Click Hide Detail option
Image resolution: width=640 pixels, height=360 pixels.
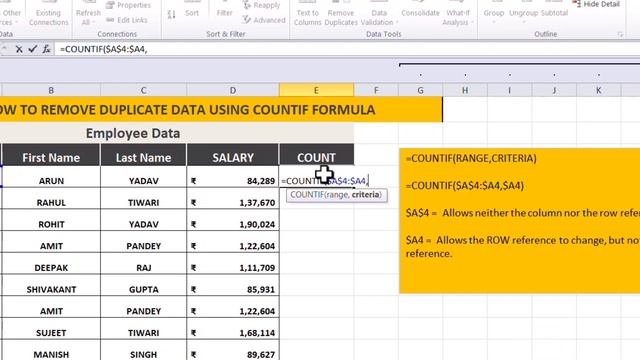point(596,4)
